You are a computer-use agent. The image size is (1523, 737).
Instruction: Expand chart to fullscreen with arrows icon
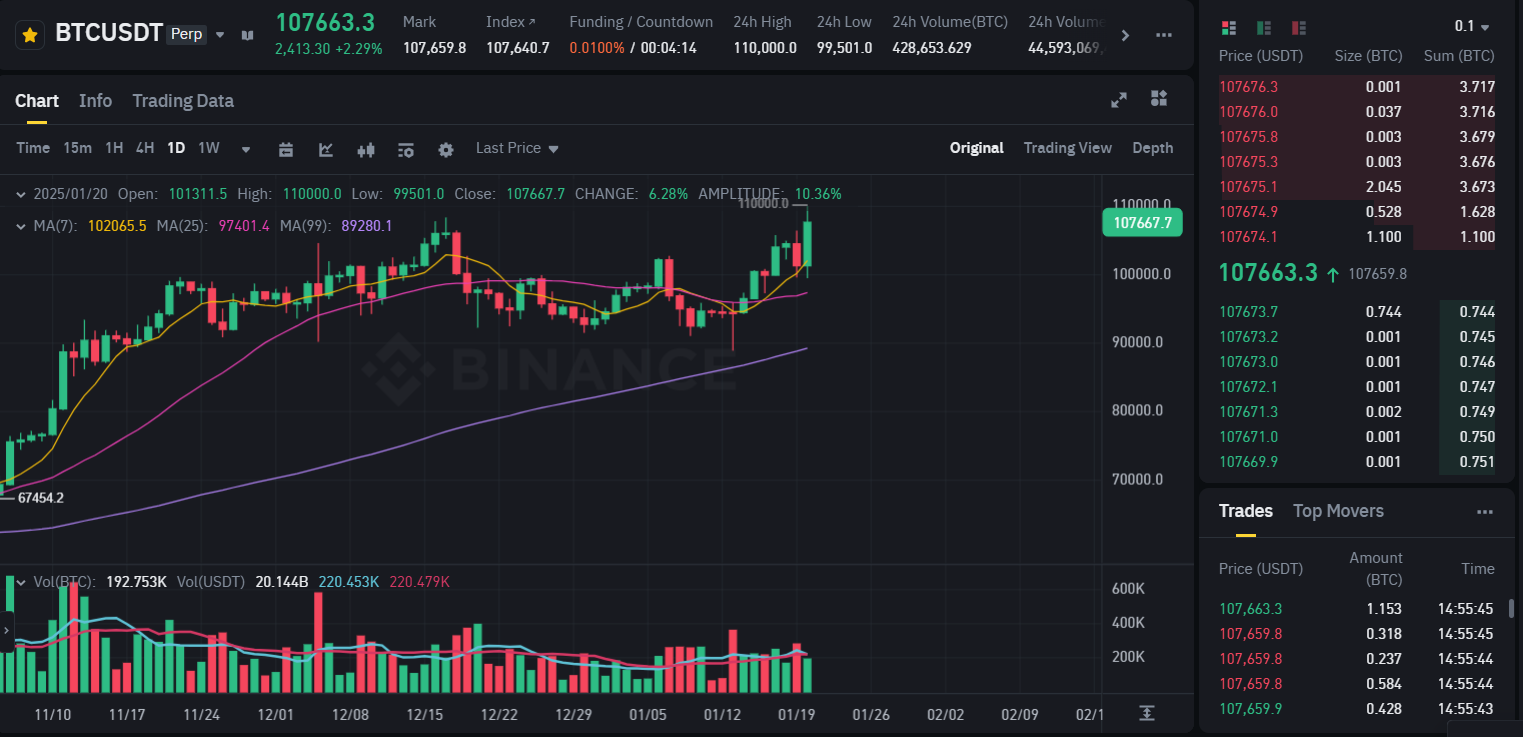(1119, 99)
